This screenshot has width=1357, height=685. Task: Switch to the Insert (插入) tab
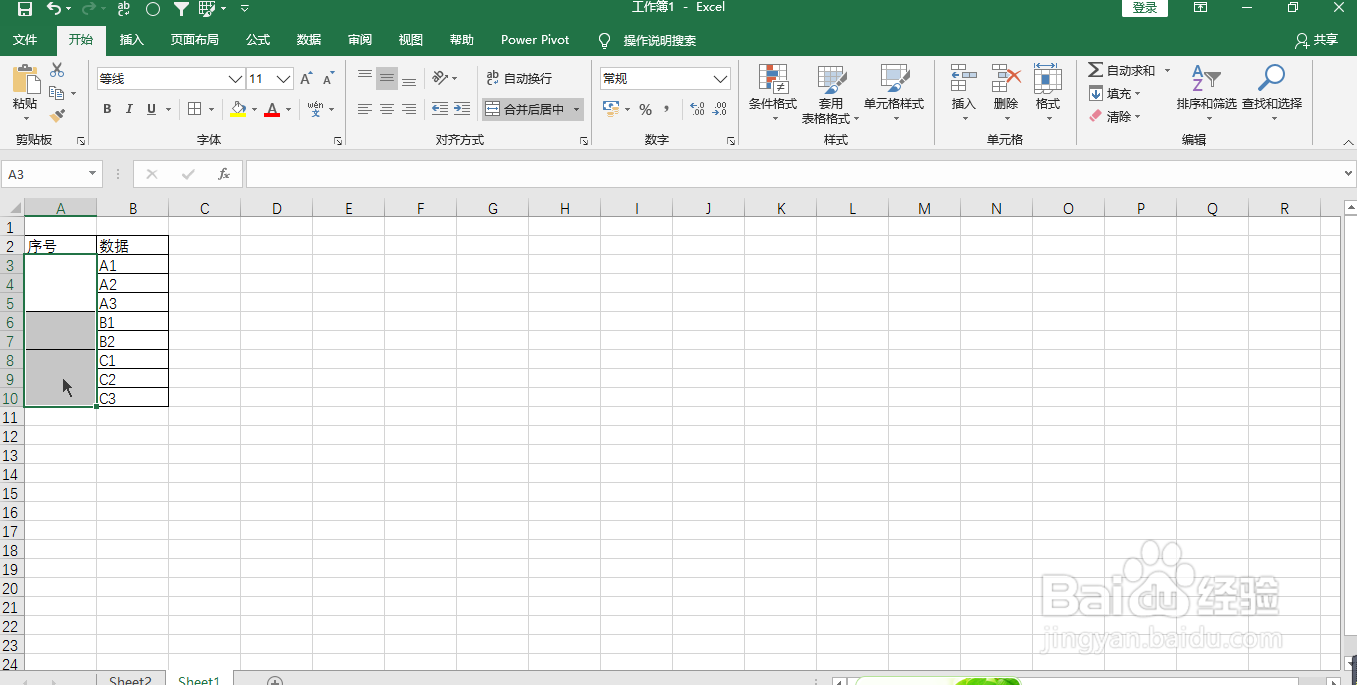(x=132, y=40)
